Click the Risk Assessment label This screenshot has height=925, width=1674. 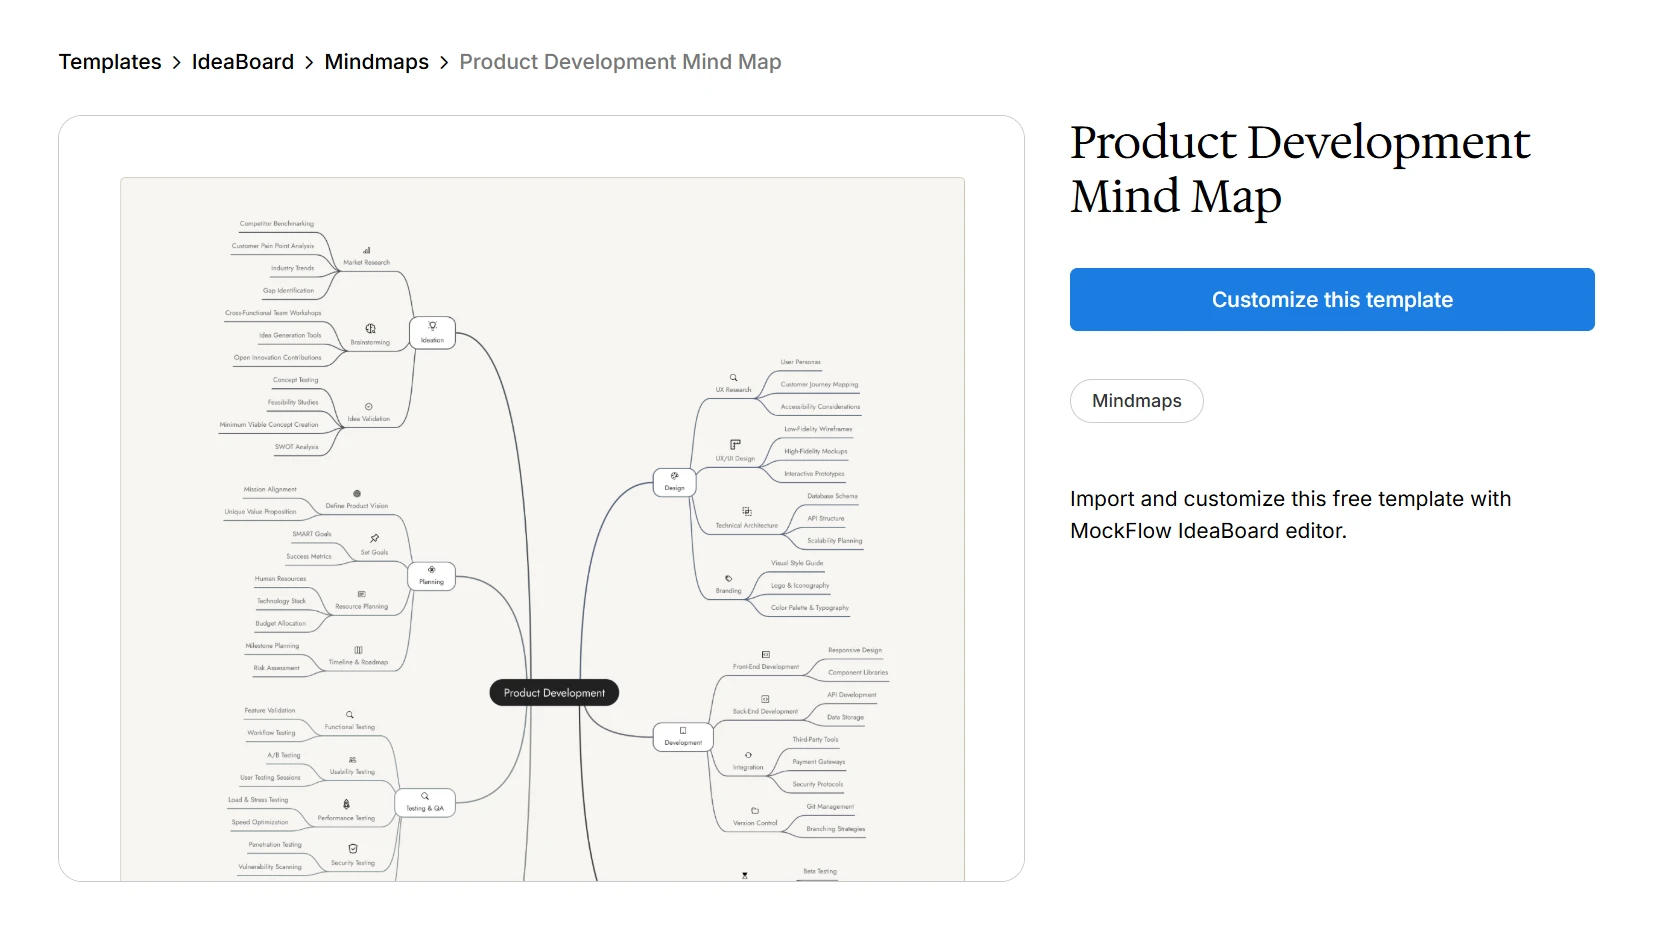277,668
